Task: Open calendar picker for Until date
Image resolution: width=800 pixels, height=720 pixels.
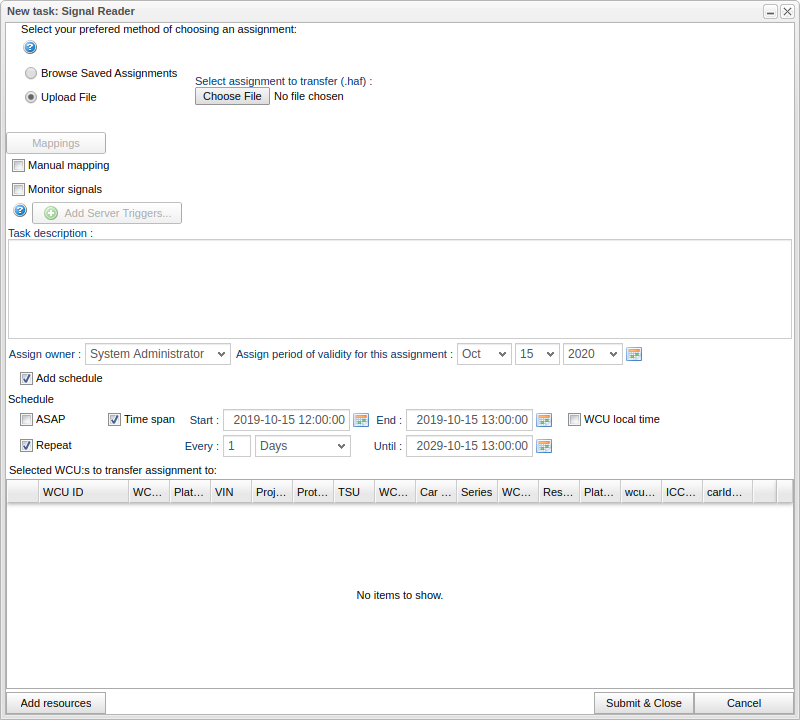Action: pos(544,446)
